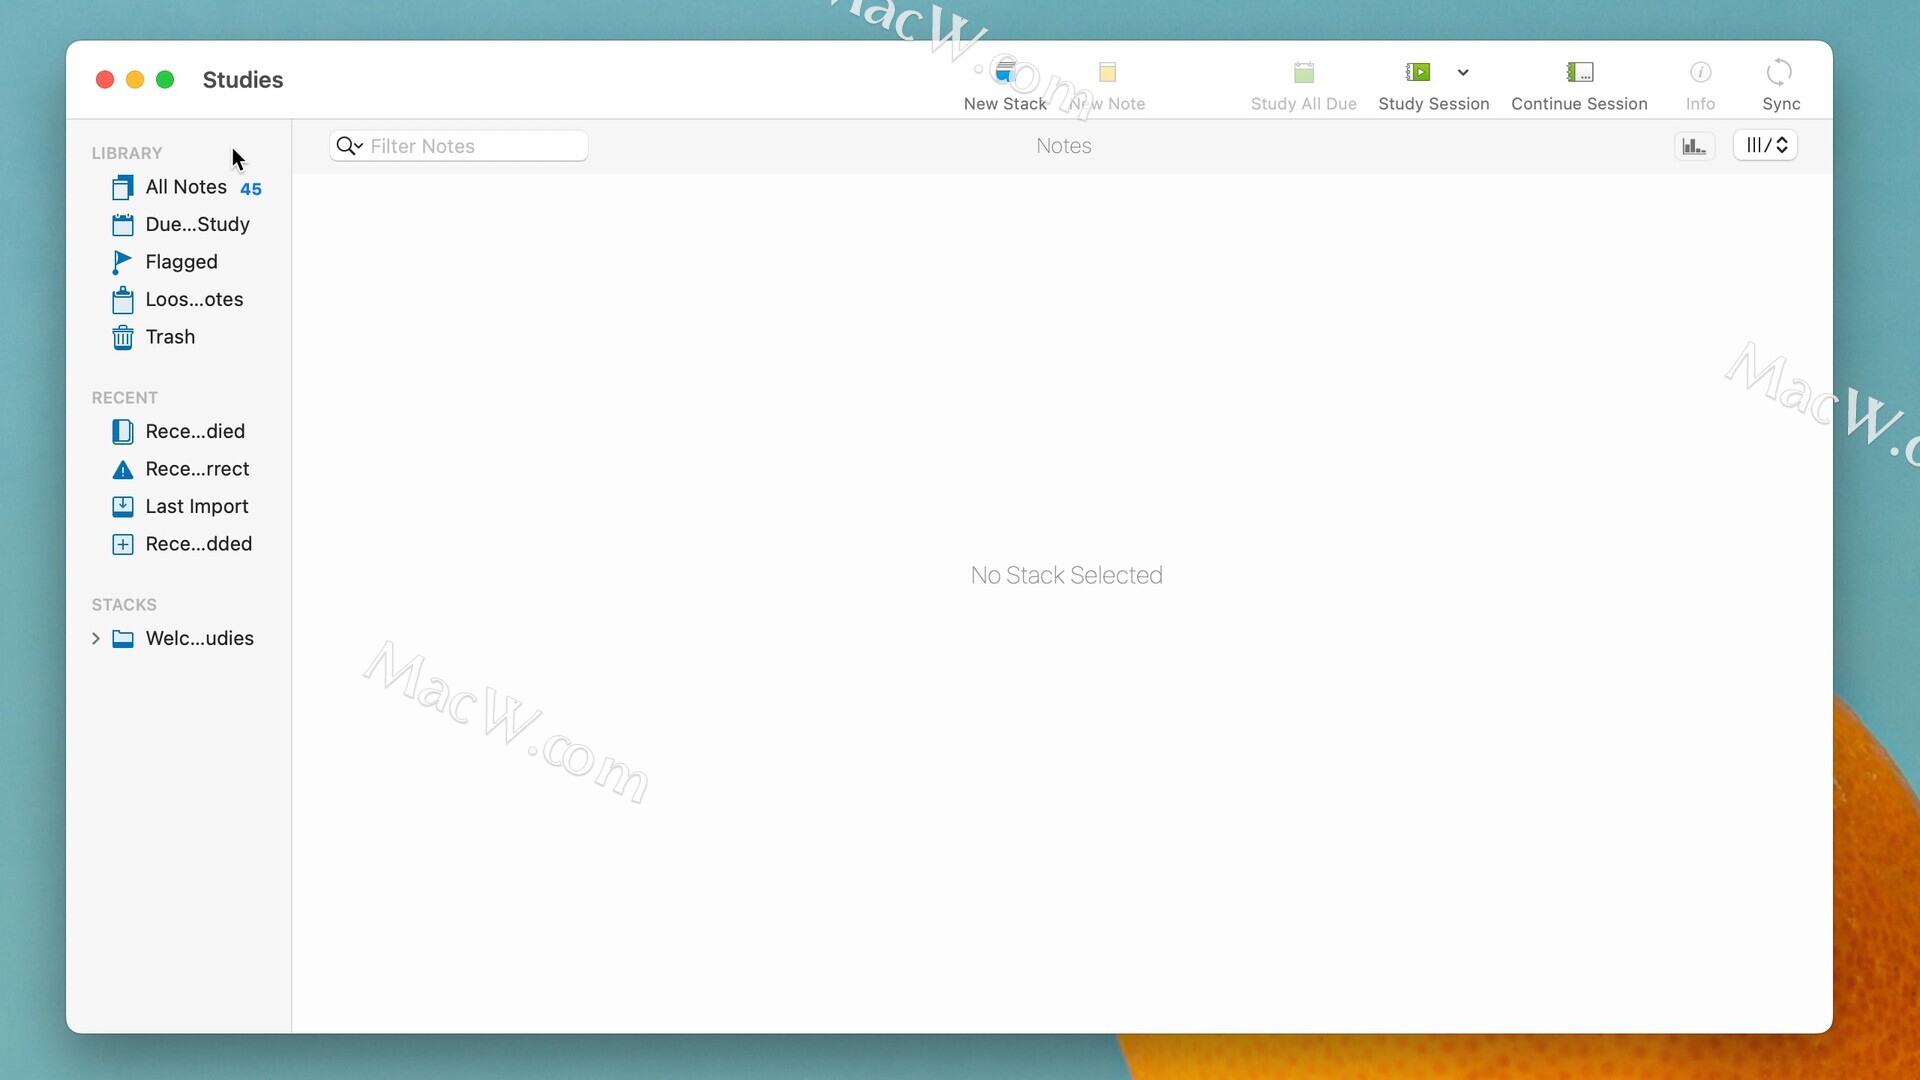Viewport: 1920px width, 1080px height.
Task: Select the Rece...dded plus icon
Action: [122, 544]
